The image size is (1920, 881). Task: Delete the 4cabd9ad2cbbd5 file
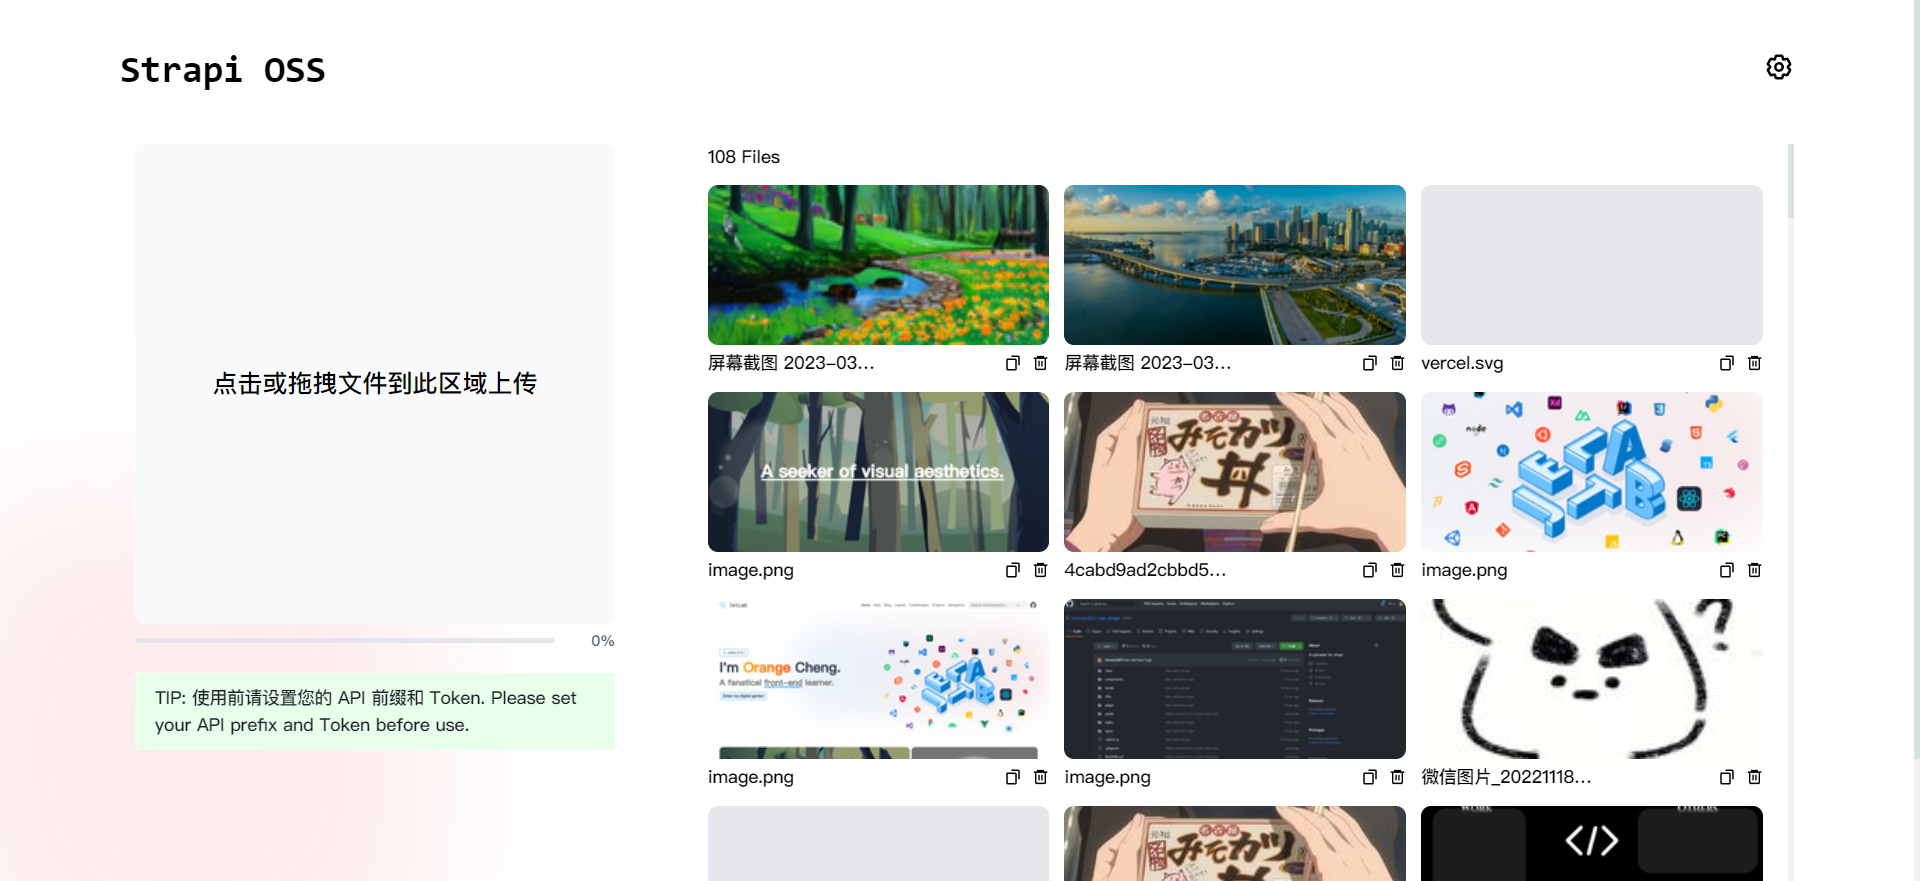(1397, 570)
